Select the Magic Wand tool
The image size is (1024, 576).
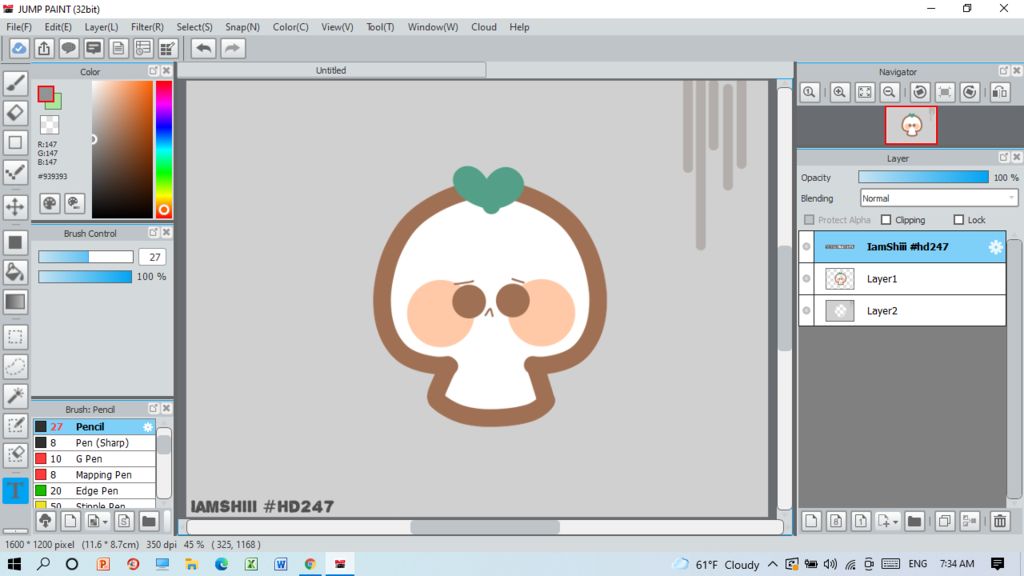(x=15, y=395)
